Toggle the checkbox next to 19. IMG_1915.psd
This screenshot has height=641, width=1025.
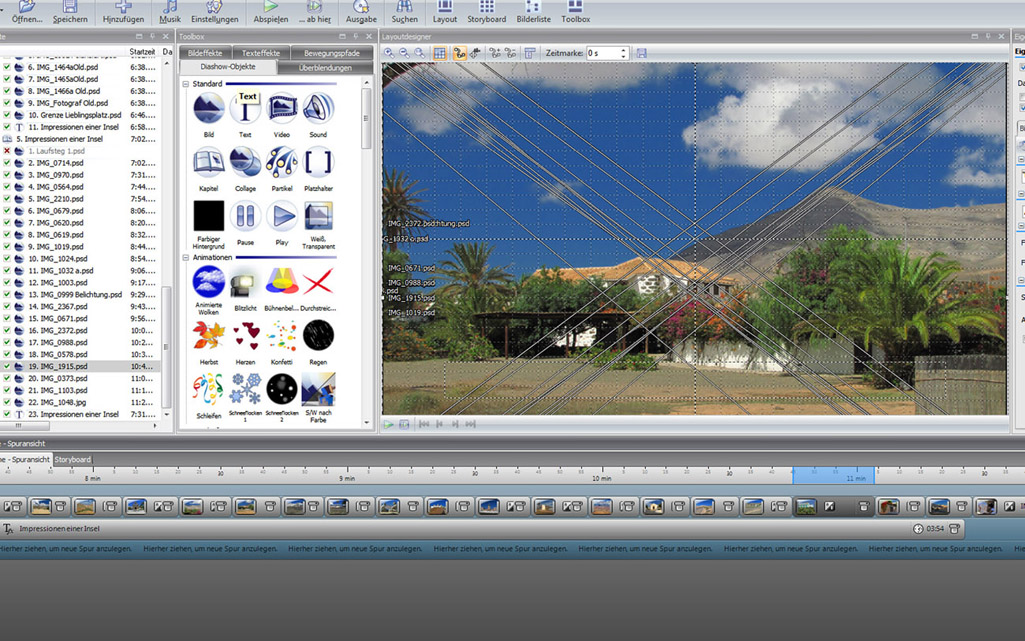(7, 367)
